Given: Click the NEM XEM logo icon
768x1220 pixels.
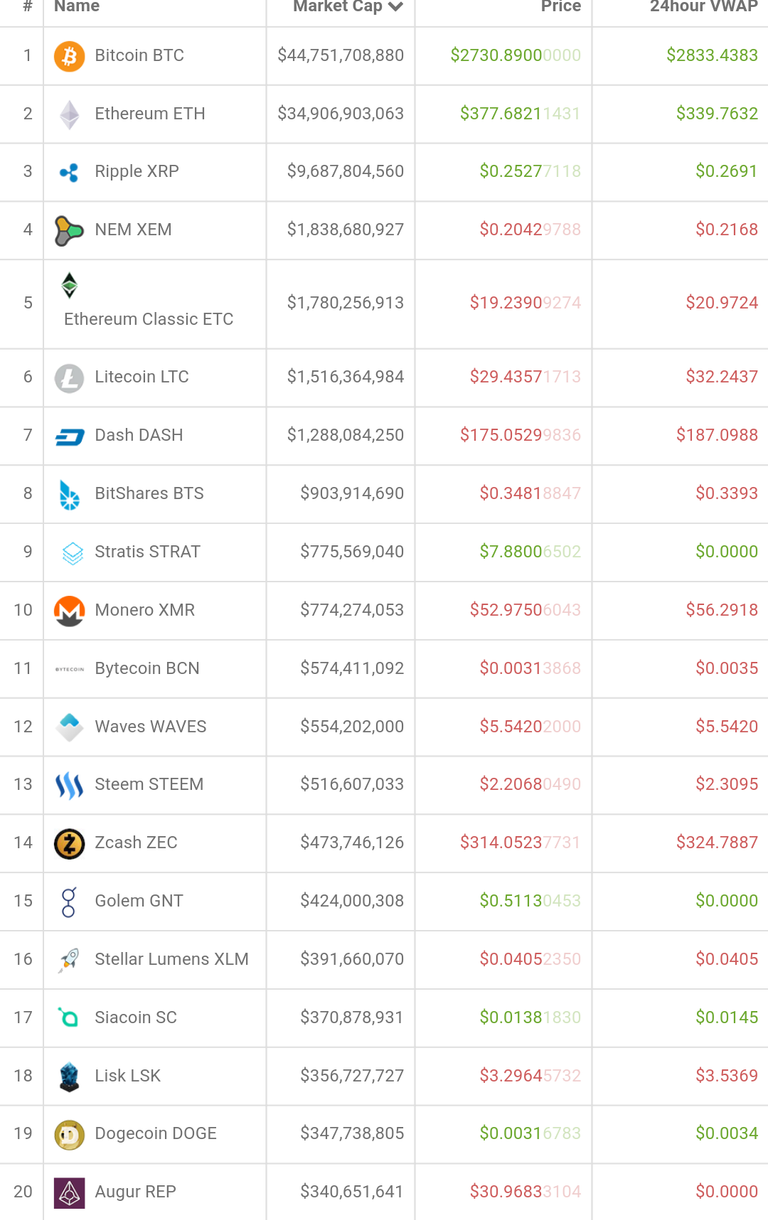Looking at the screenshot, I should [69, 230].
